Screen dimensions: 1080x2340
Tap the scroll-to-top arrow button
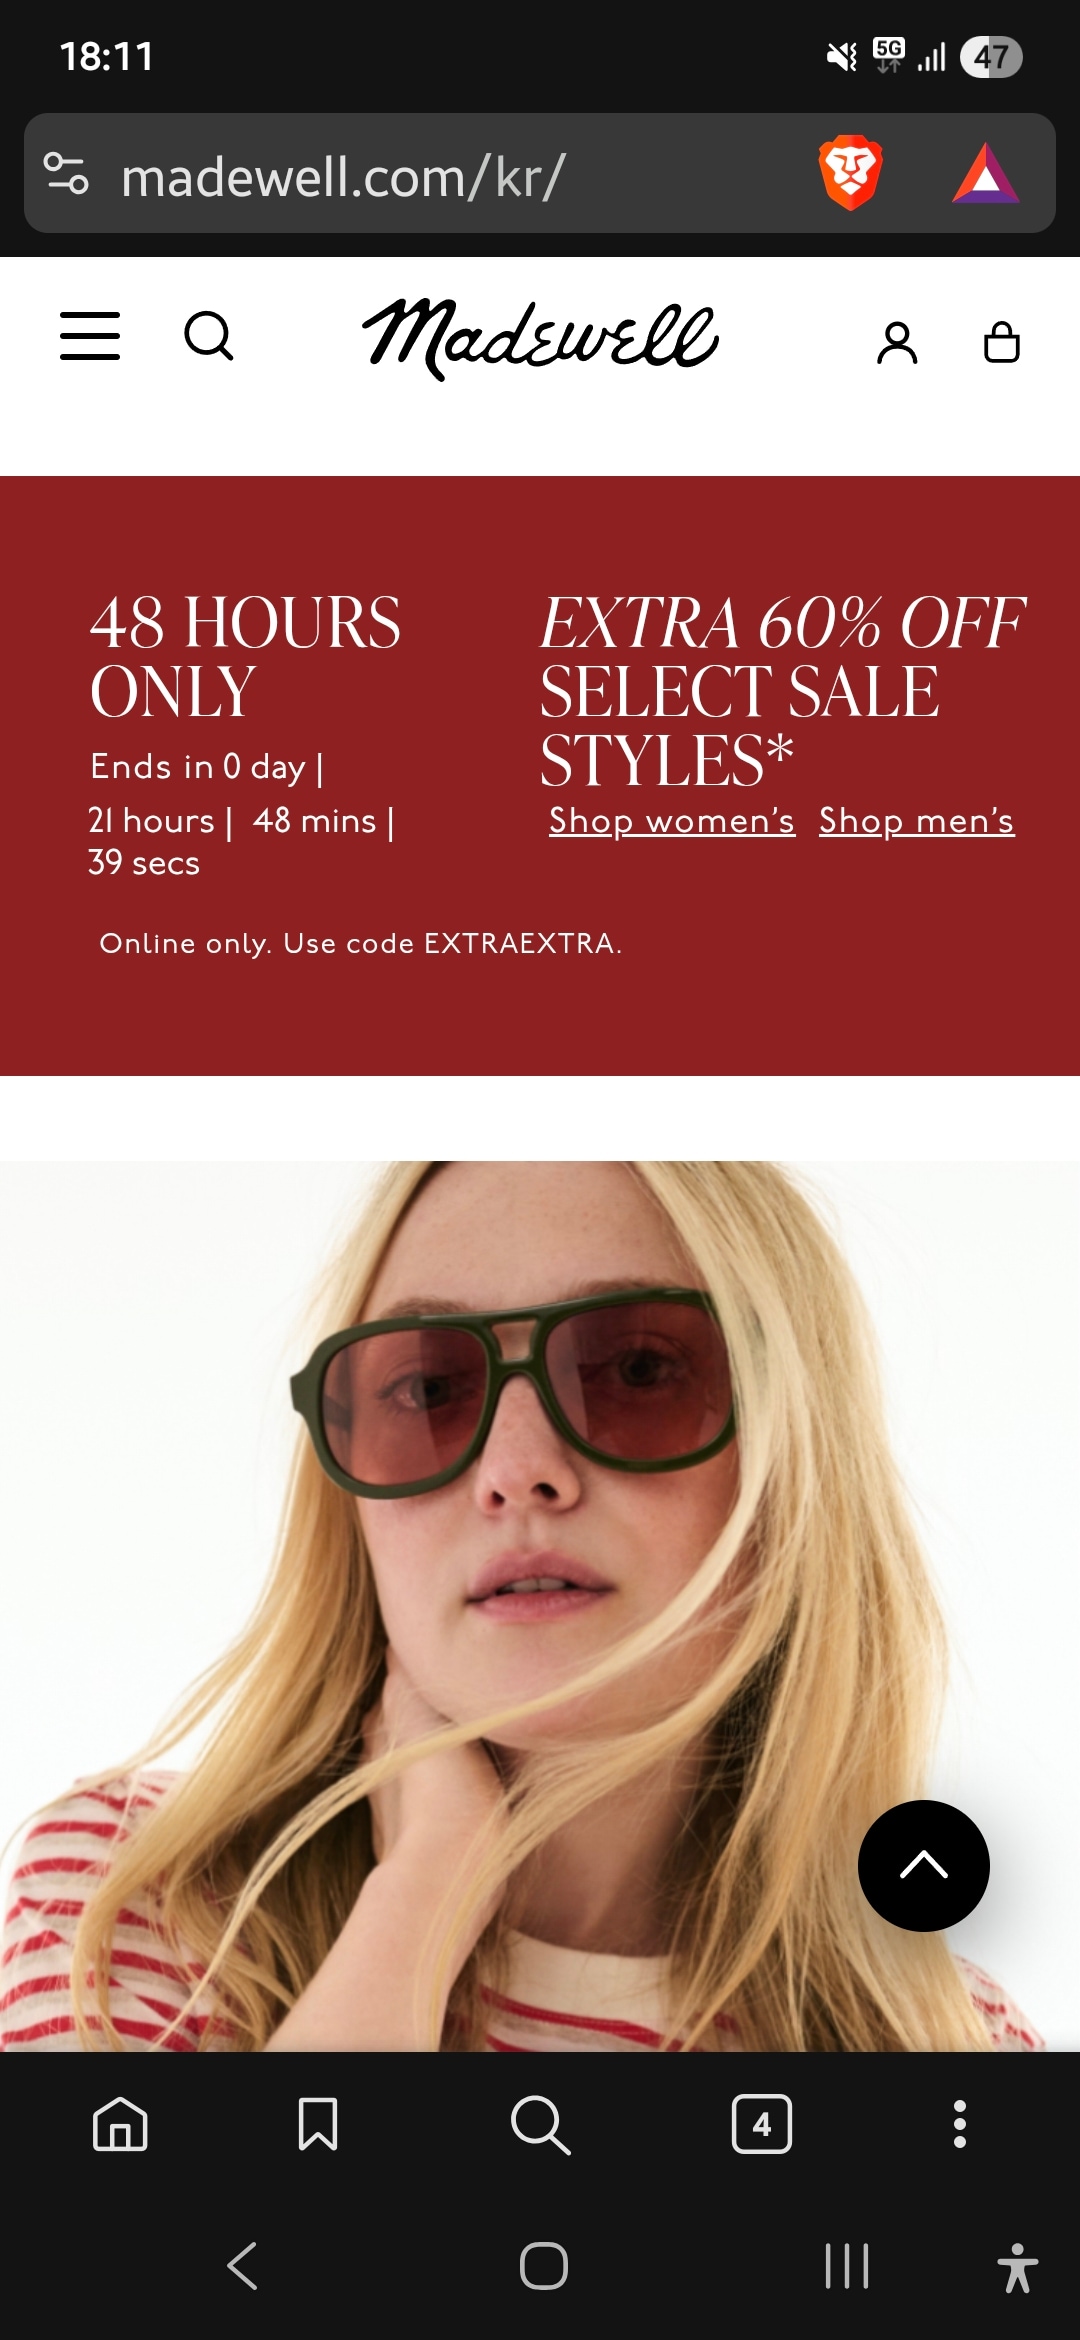(924, 1866)
